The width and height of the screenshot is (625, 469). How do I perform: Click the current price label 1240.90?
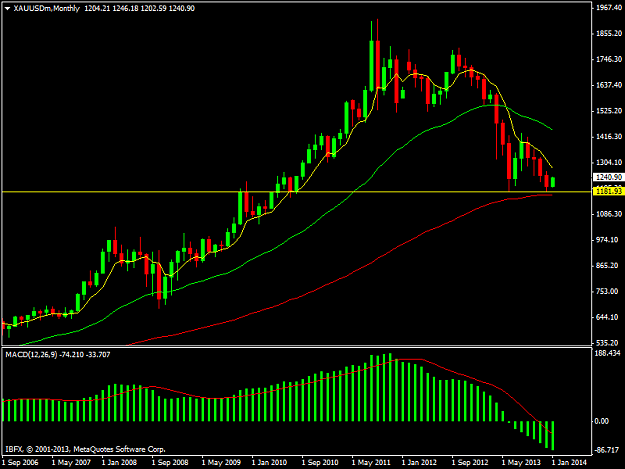click(609, 177)
